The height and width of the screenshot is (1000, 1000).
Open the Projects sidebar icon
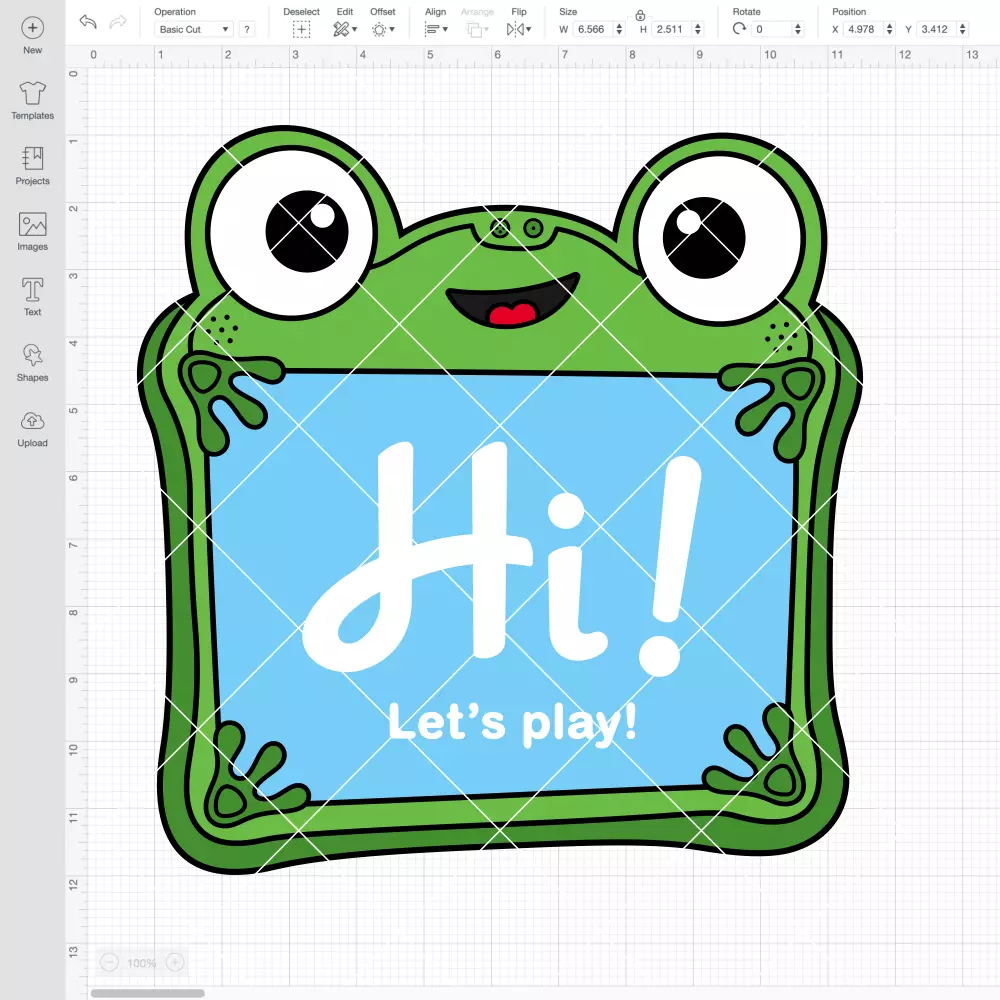(x=33, y=159)
